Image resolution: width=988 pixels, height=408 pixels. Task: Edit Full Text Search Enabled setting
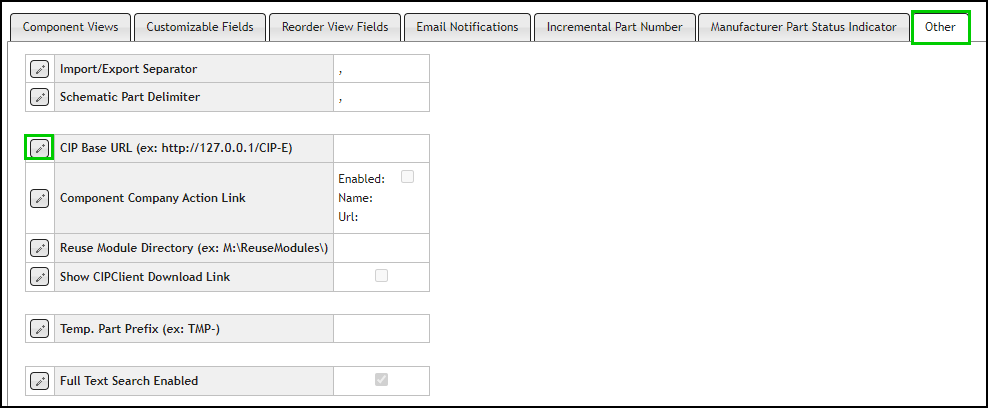[40, 381]
